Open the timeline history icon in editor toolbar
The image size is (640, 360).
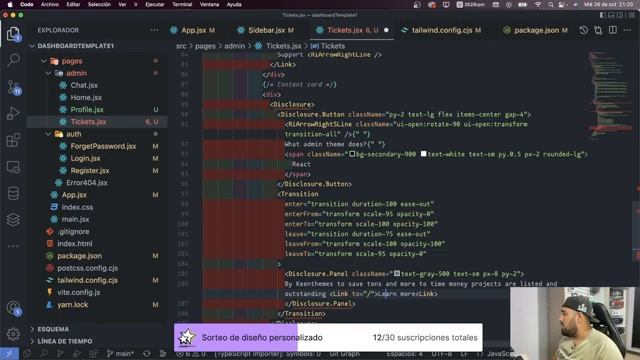[x=584, y=30]
